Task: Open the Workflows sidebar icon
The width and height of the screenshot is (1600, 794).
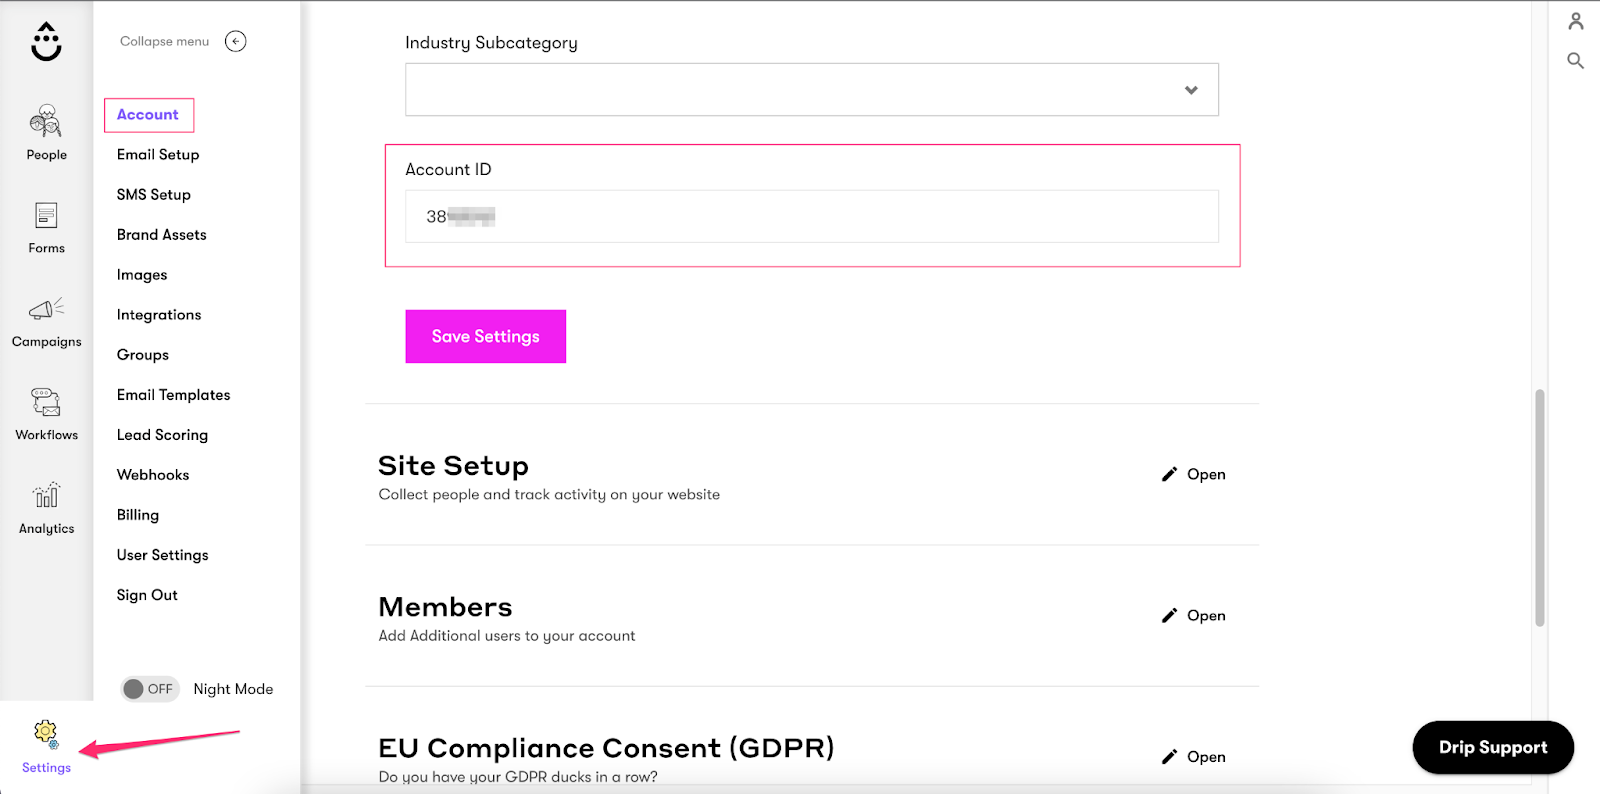Action: [46, 402]
